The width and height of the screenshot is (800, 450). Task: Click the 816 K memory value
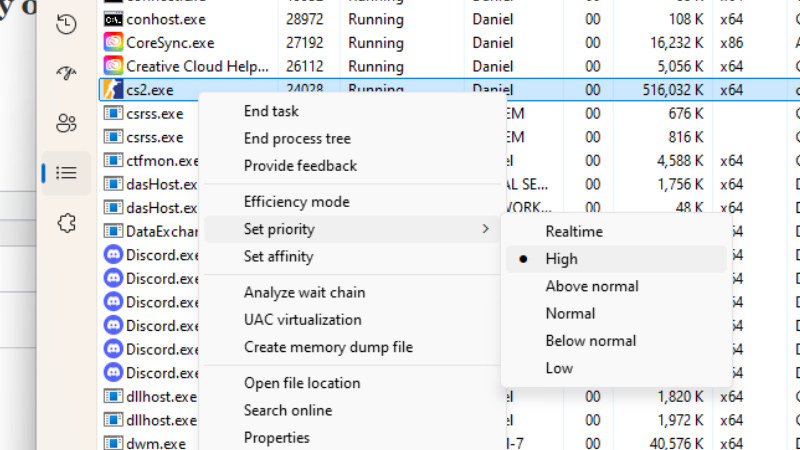coord(686,137)
